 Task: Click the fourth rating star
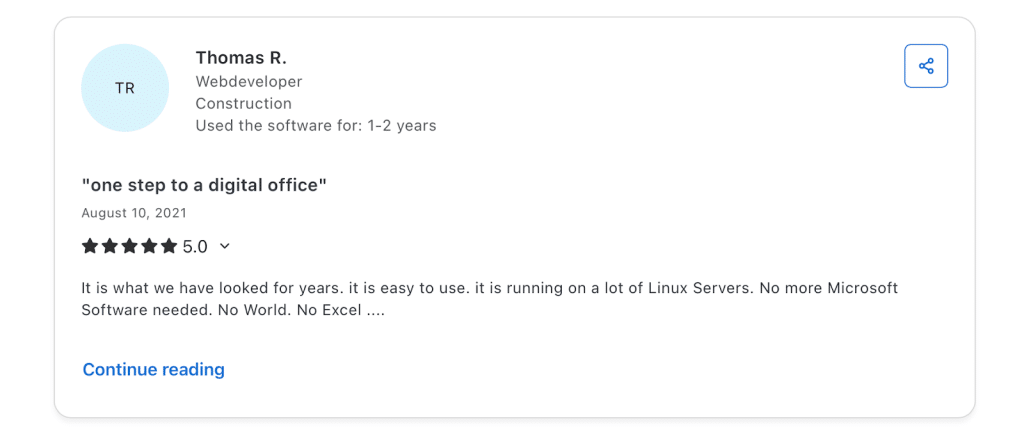click(150, 246)
